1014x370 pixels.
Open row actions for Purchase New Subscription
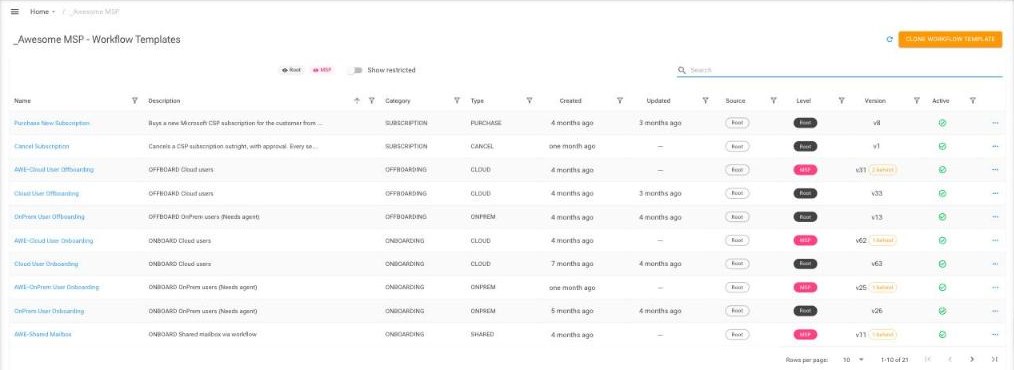[995, 123]
